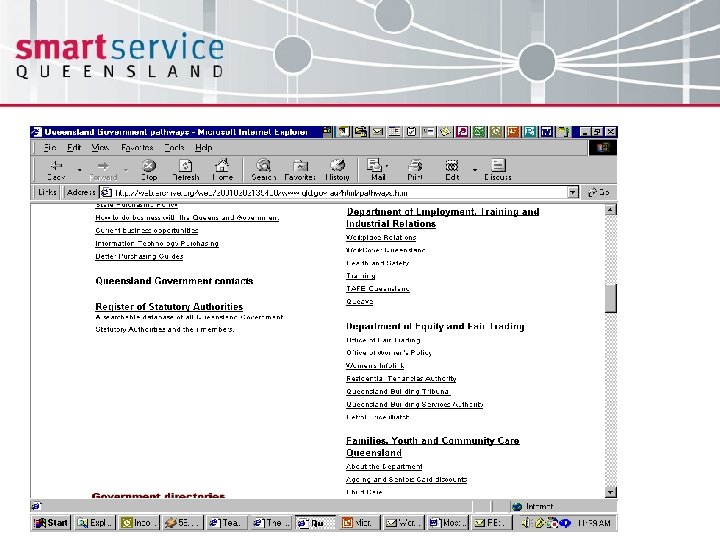Open the File menu

(x=50, y=147)
